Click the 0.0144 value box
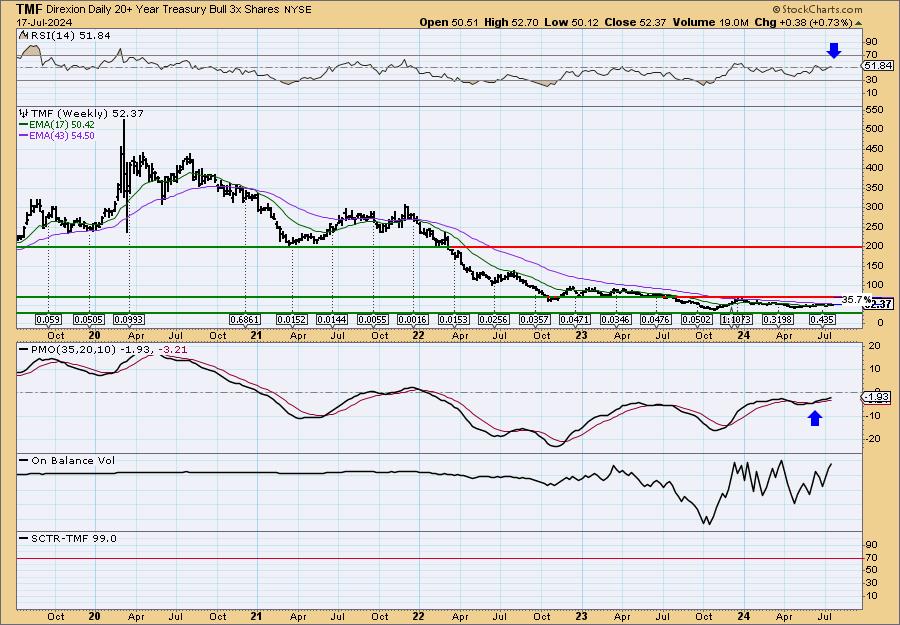The height and width of the screenshot is (625, 900). coord(332,320)
